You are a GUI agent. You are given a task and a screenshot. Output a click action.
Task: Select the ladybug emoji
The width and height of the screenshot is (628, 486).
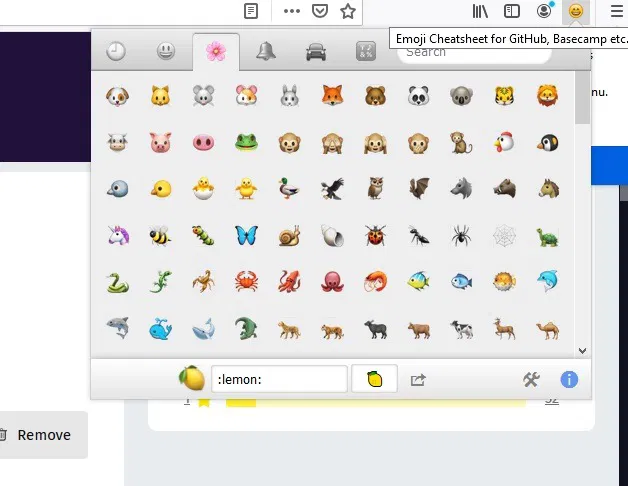tap(375, 235)
